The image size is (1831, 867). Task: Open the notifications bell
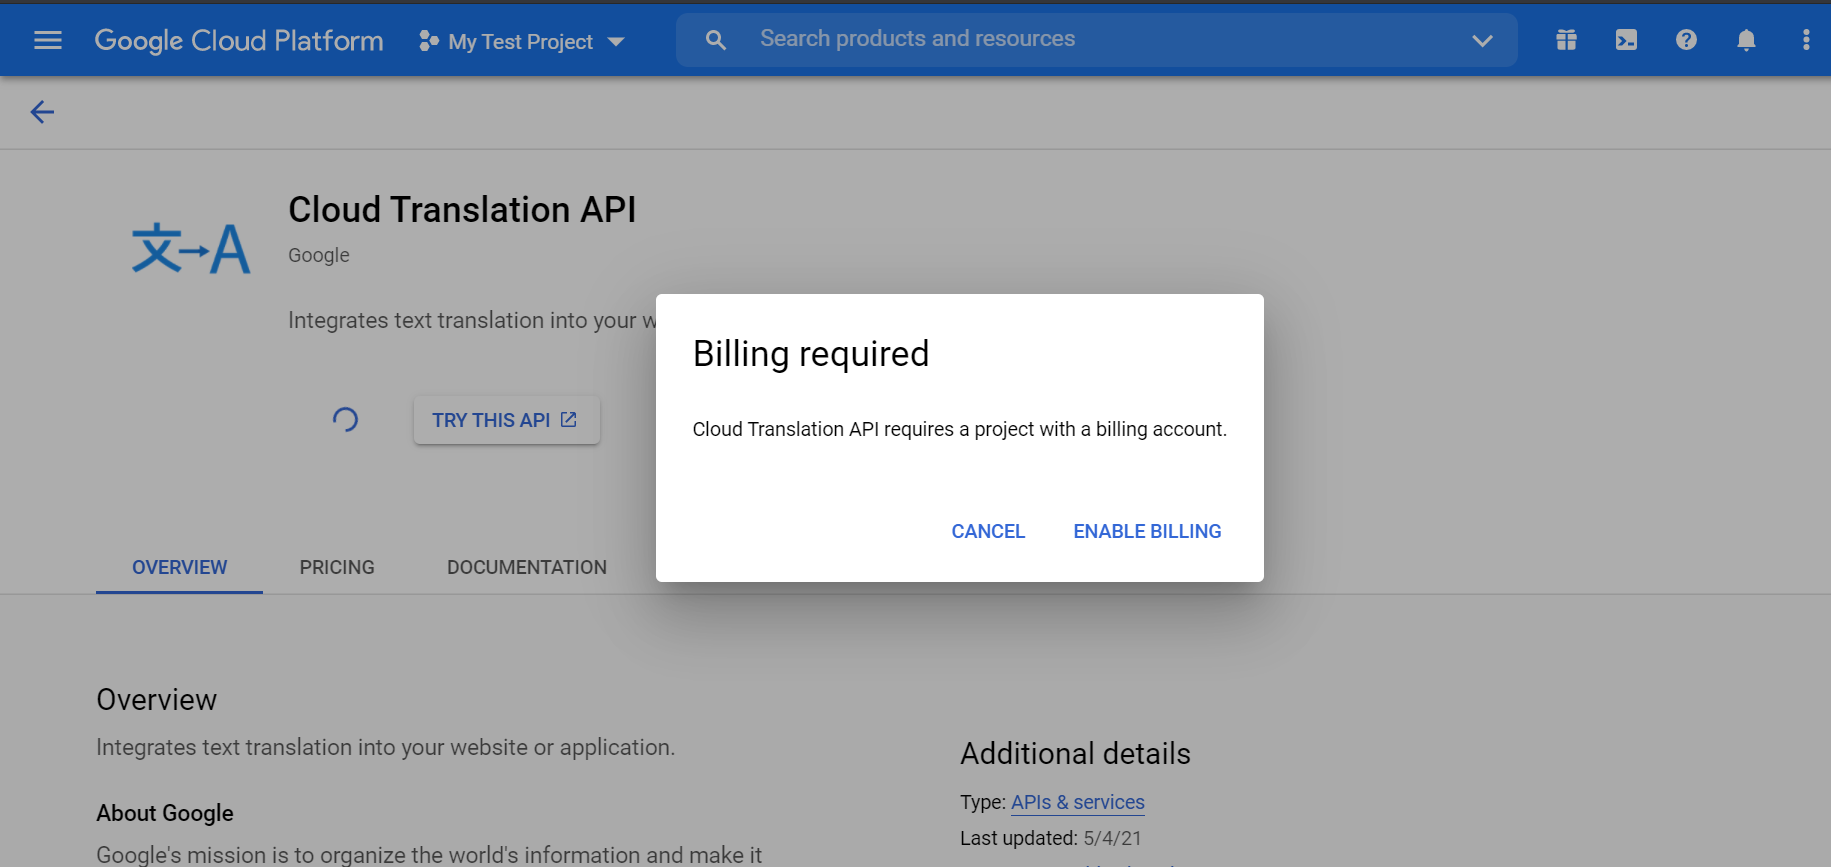click(1746, 40)
